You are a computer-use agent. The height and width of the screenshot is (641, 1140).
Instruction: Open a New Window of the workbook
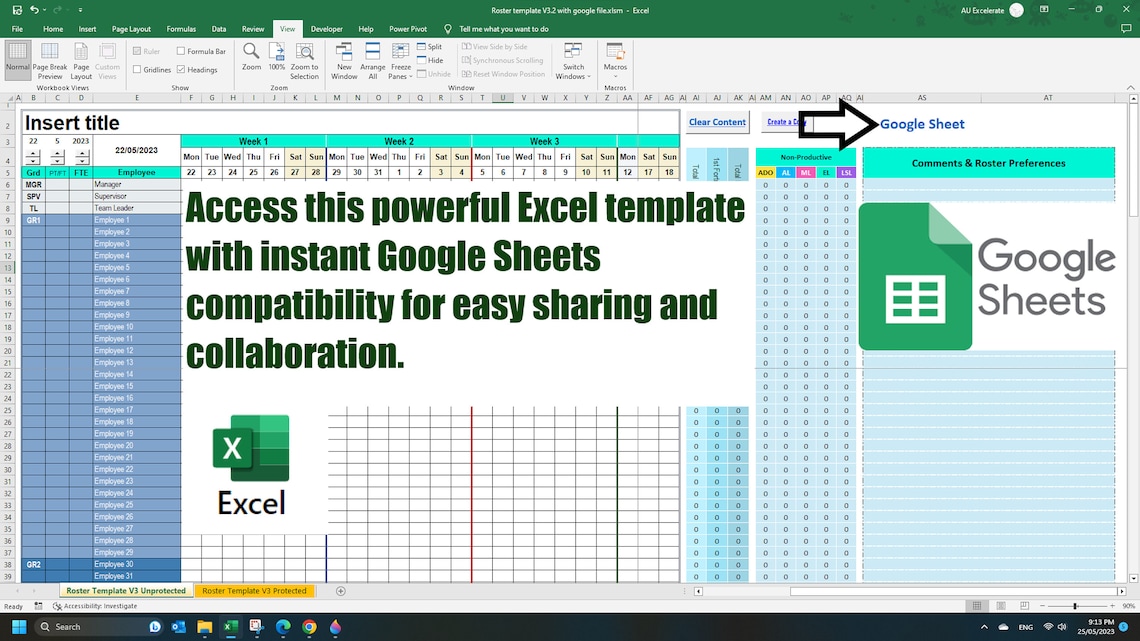[x=343, y=60]
